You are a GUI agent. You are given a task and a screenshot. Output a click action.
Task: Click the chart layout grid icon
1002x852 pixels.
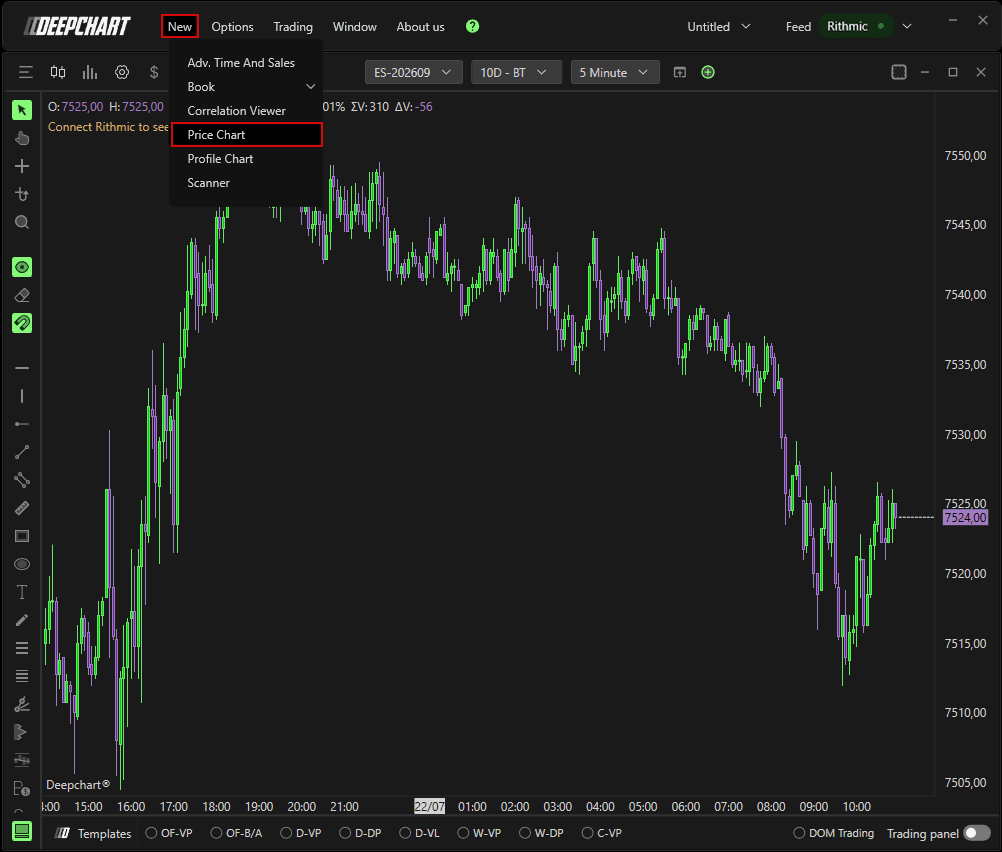click(x=899, y=72)
